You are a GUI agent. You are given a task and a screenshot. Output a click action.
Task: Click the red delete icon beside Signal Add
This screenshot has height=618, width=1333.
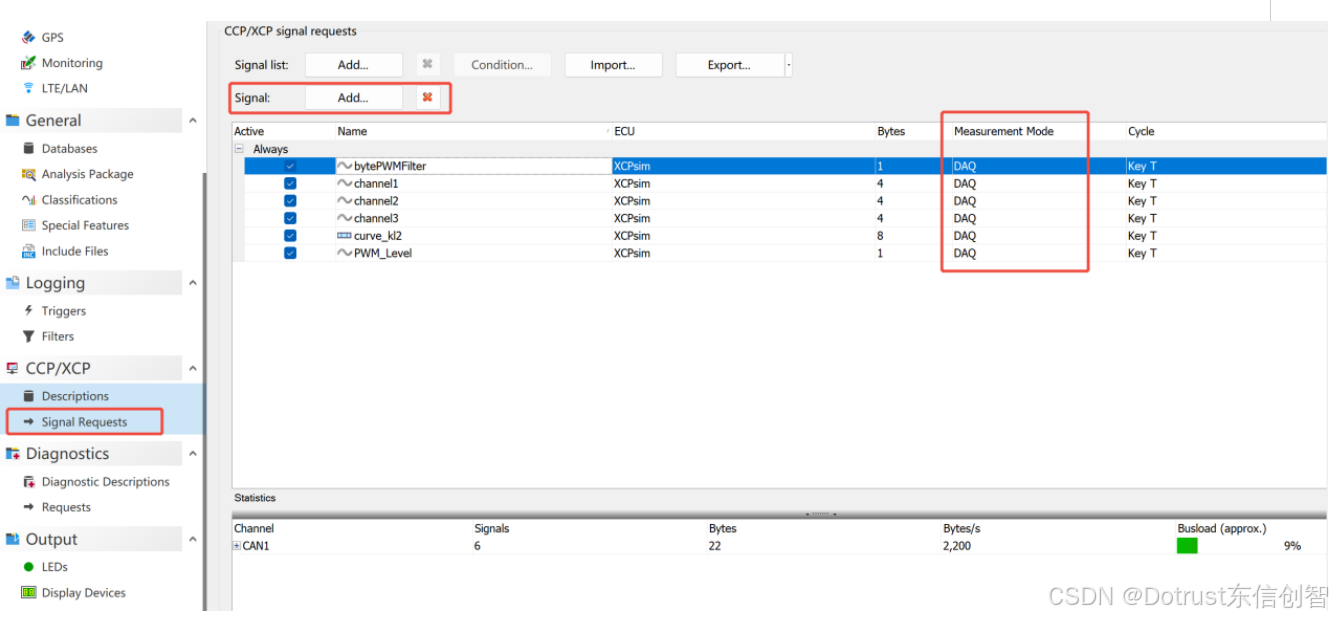click(x=427, y=98)
